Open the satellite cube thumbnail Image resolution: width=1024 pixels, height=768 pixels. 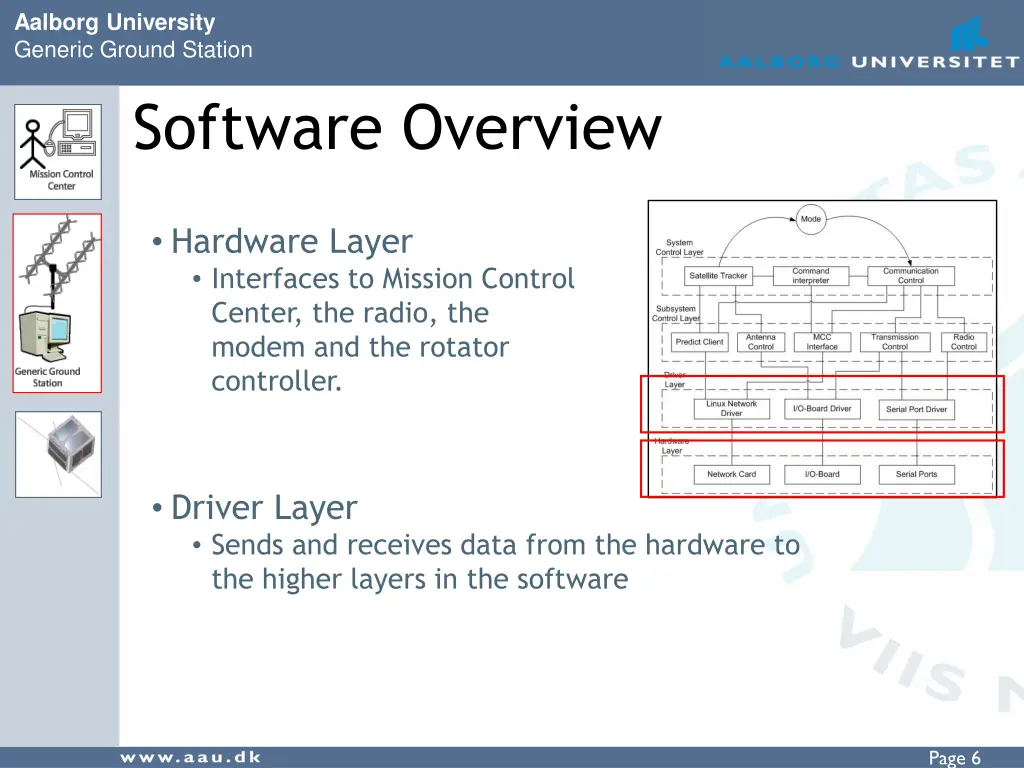(x=57, y=454)
